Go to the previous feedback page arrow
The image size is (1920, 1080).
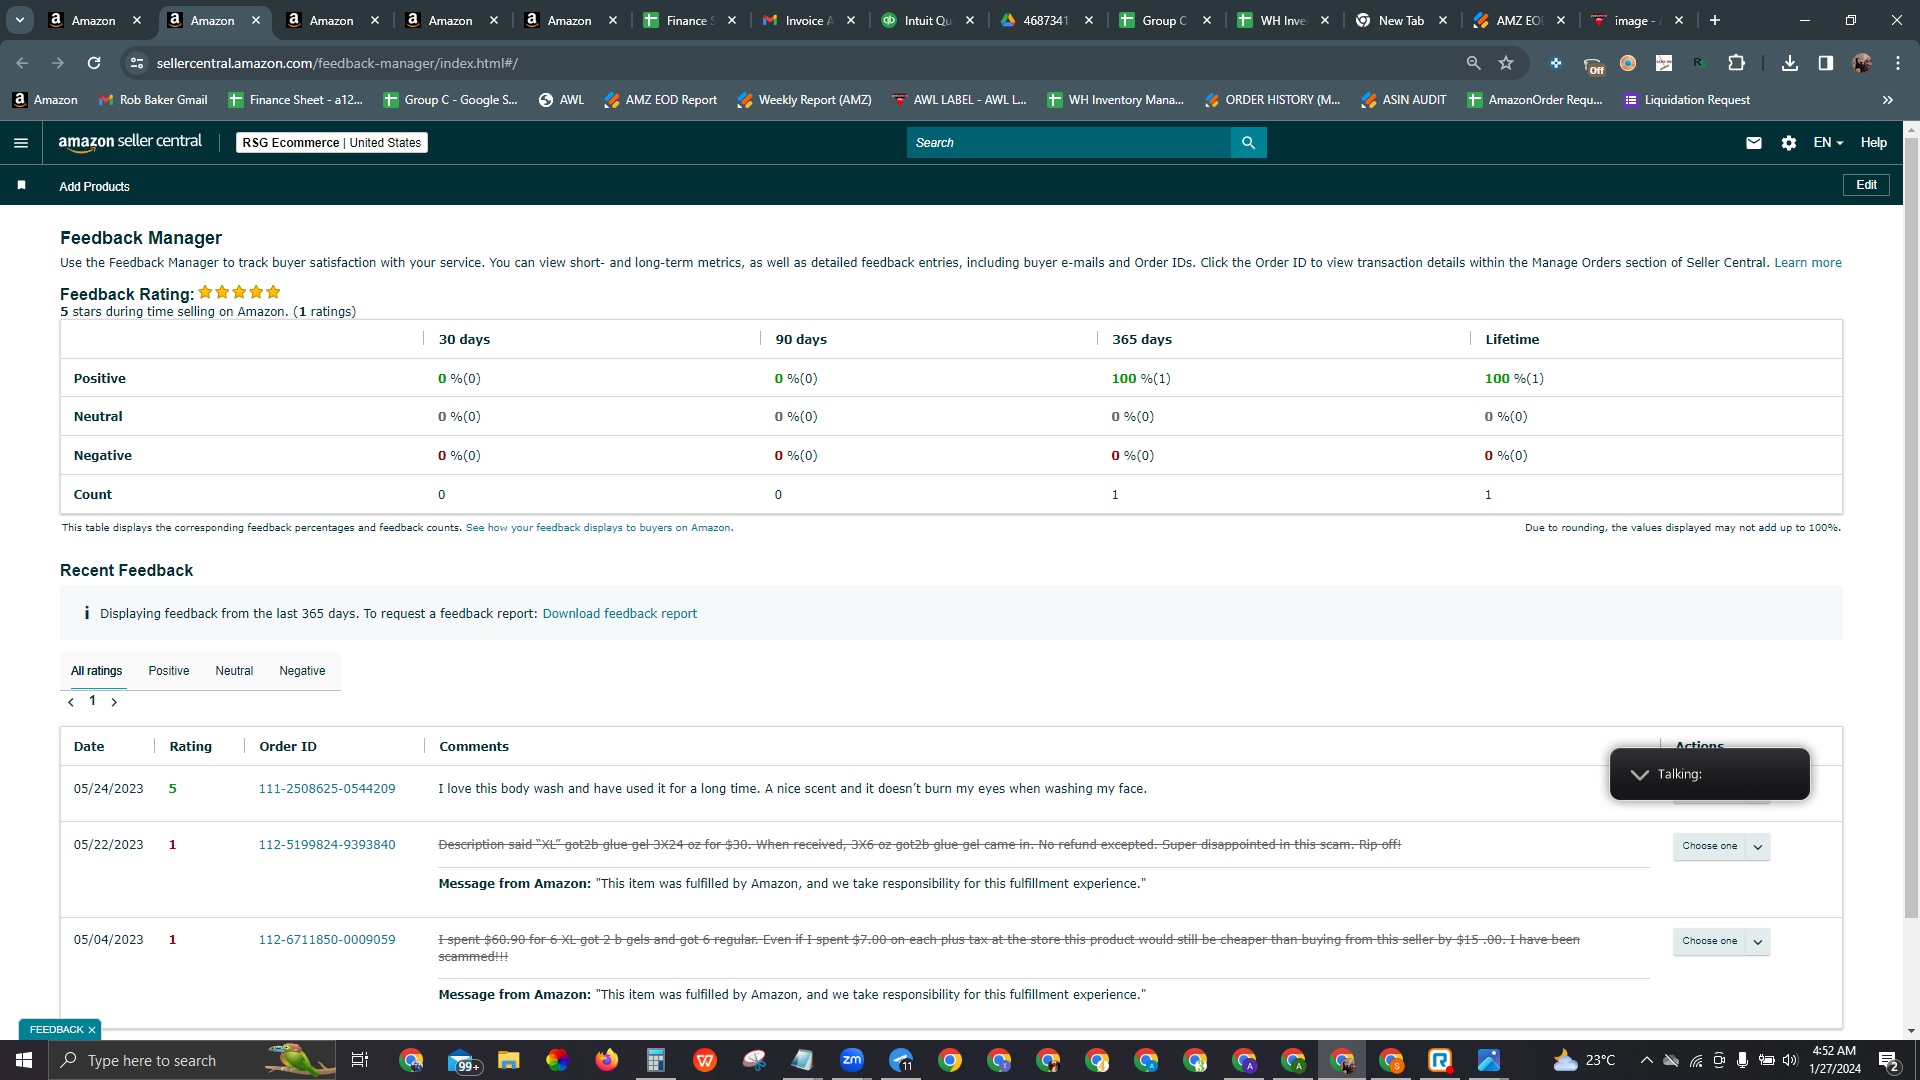tap(71, 702)
